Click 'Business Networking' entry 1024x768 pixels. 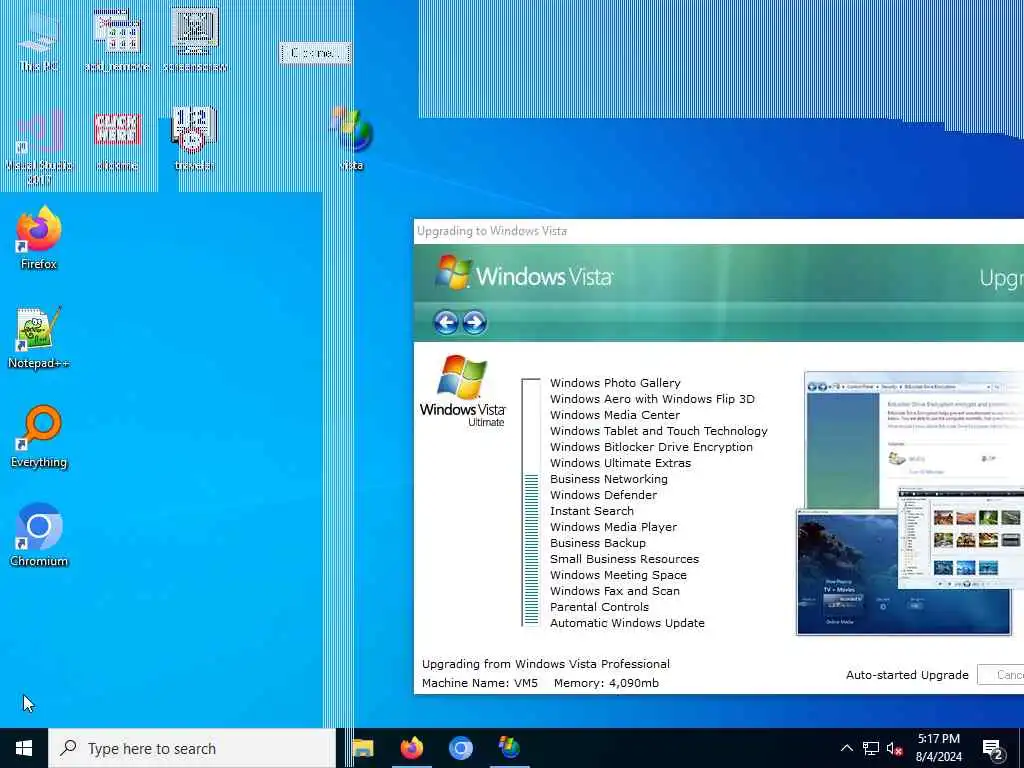point(609,479)
